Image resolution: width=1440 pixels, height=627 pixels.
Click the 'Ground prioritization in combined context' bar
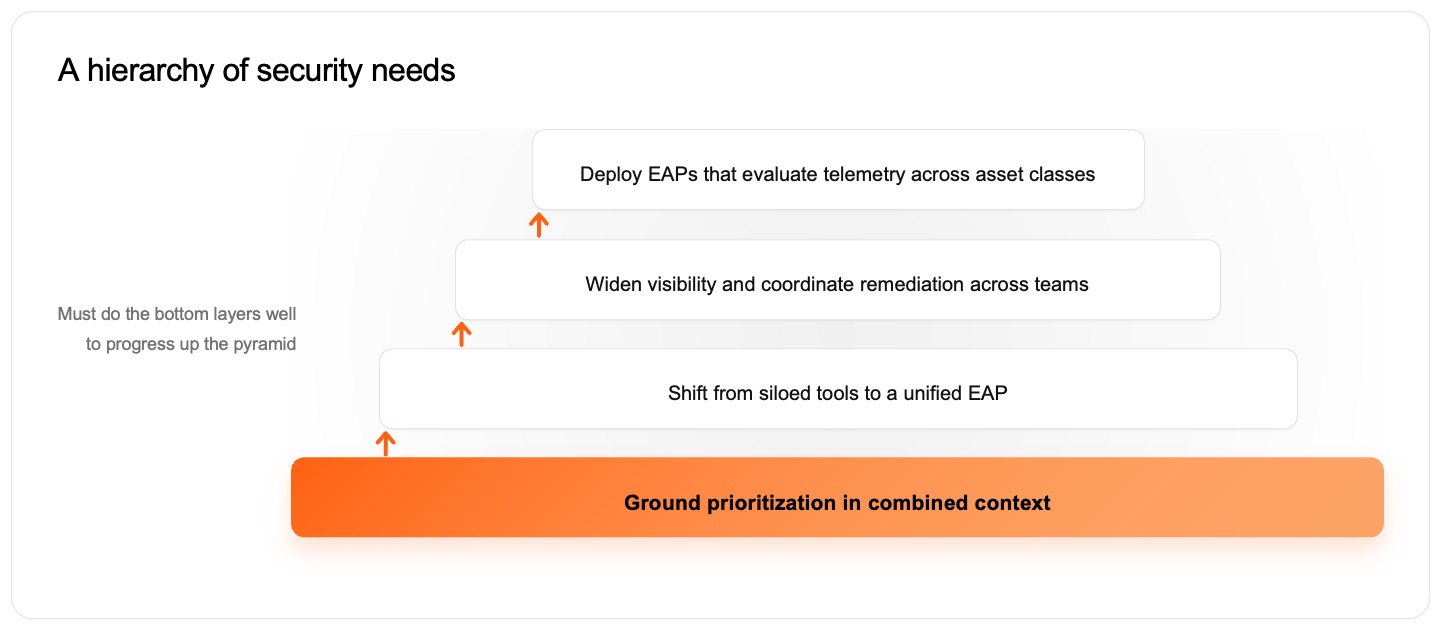(837, 497)
